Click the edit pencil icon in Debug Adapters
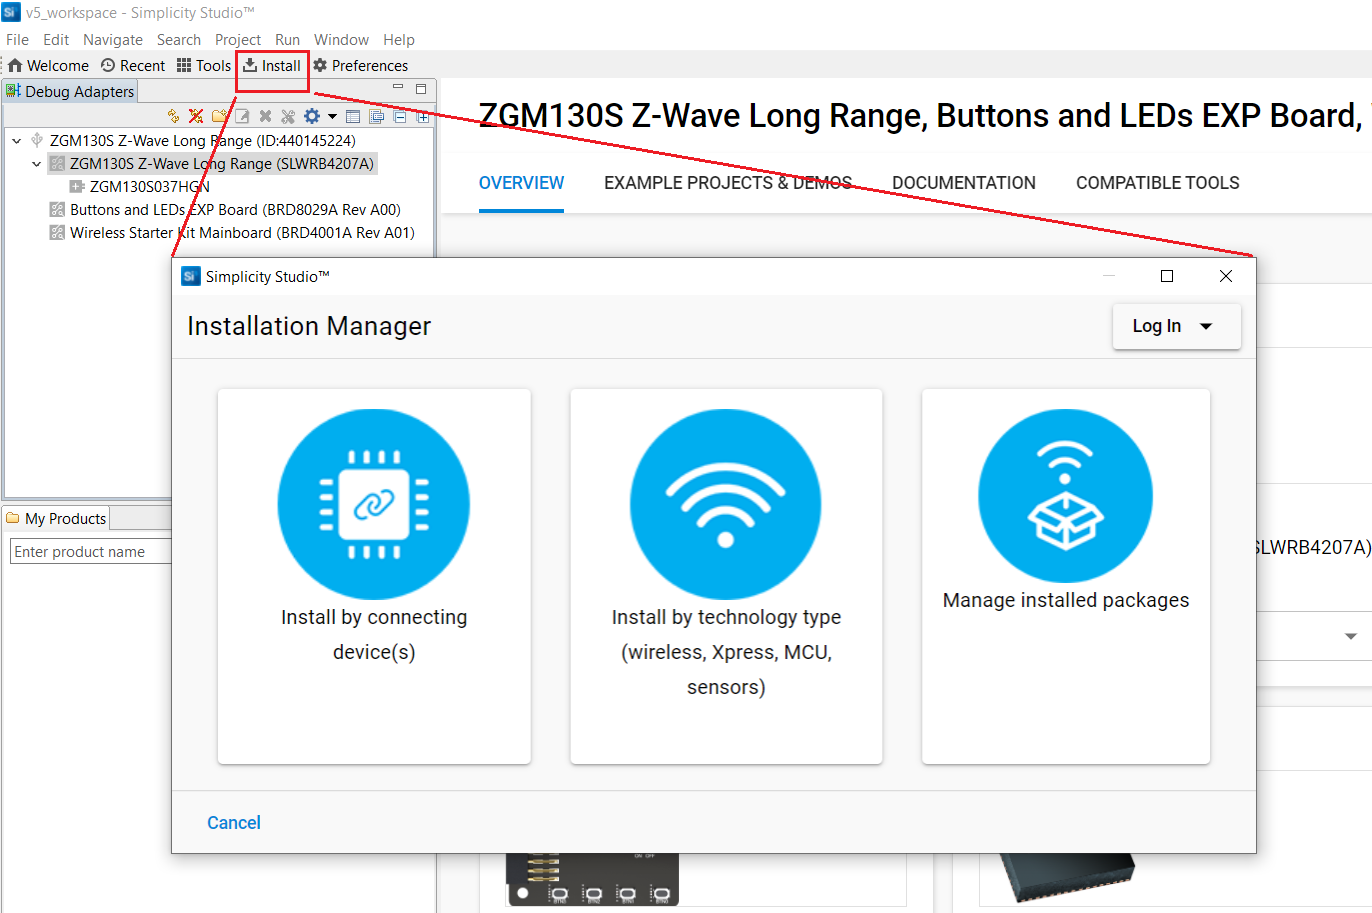 pyautogui.click(x=242, y=116)
